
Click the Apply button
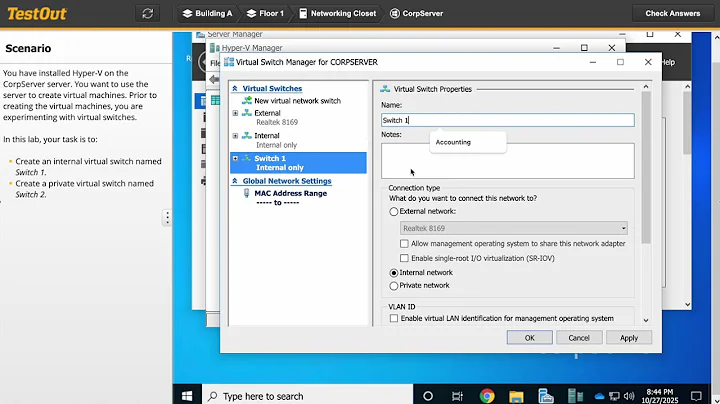click(629, 337)
